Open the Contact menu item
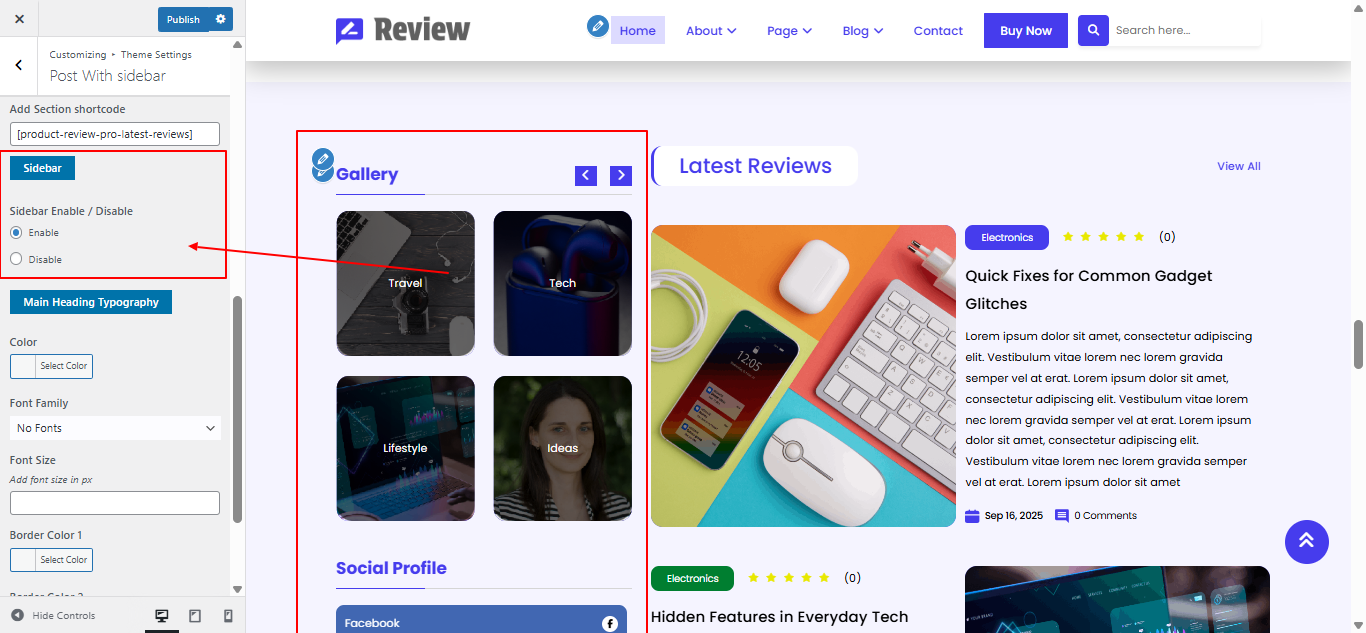The image size is (1366, 633). [938, 31]
